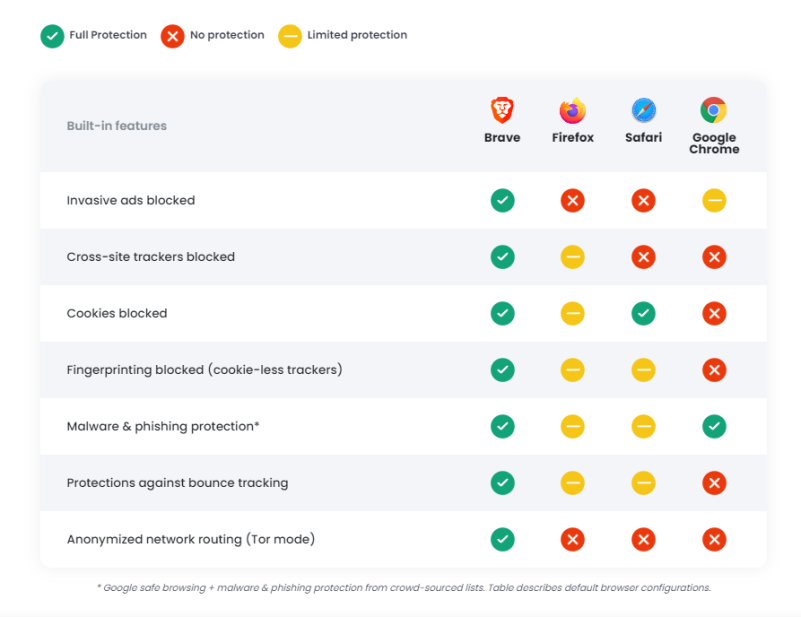
Task: Click Safari's red X for Invasive ads blocked
Action: 644,200
